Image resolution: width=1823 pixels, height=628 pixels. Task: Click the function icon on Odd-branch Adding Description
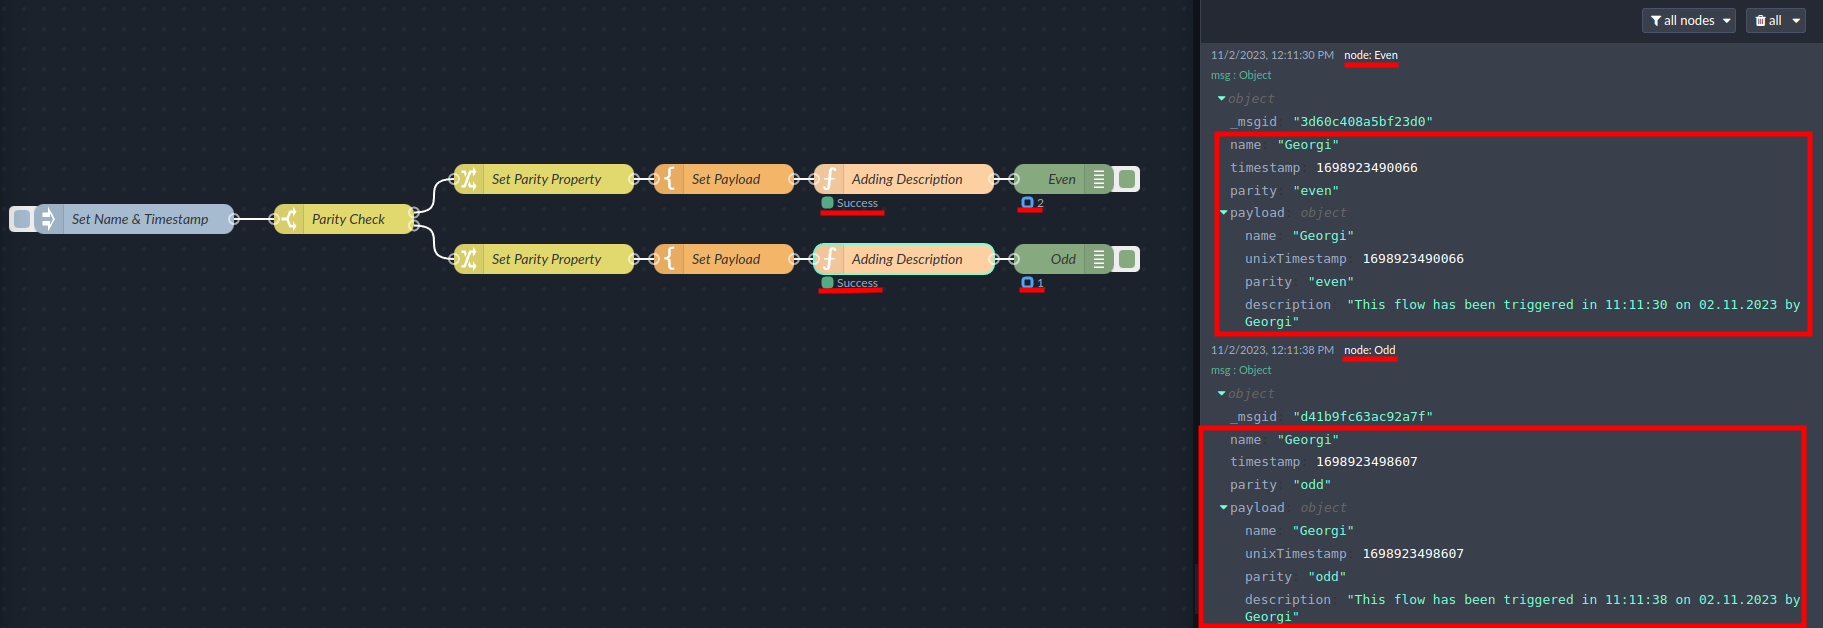829,259
